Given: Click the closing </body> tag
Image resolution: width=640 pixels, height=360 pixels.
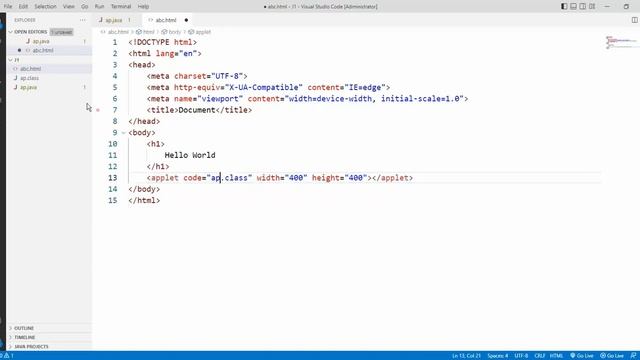Looking at the screenshot, I should pyautogui.click(x=144, y=189).
